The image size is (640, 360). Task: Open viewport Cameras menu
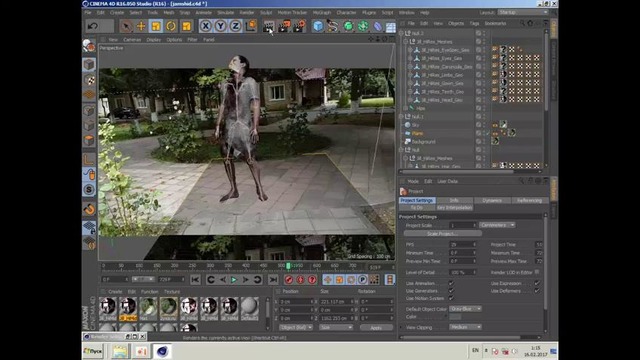click(132, 40)
